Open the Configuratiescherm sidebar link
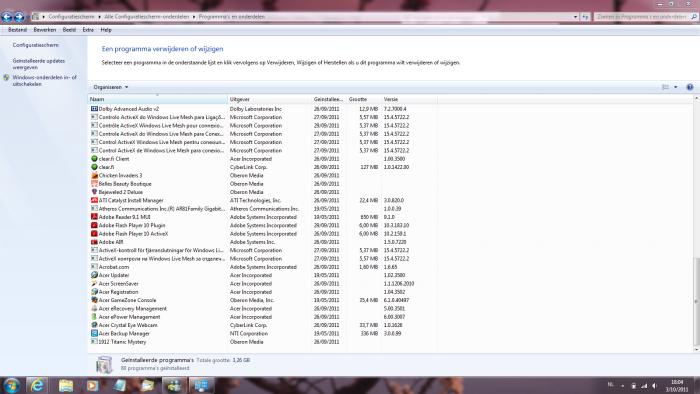The image size is (700, 394). (x=35, y=45)
